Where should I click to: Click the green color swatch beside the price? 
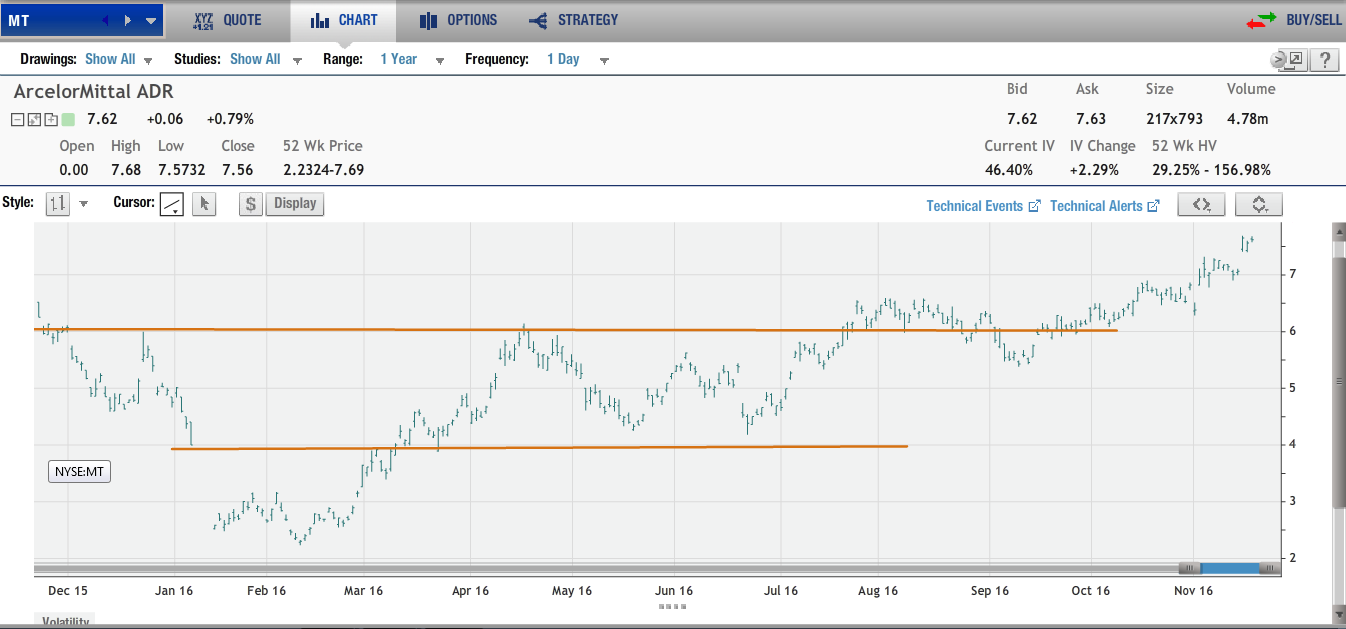click(x=68, y=120)
